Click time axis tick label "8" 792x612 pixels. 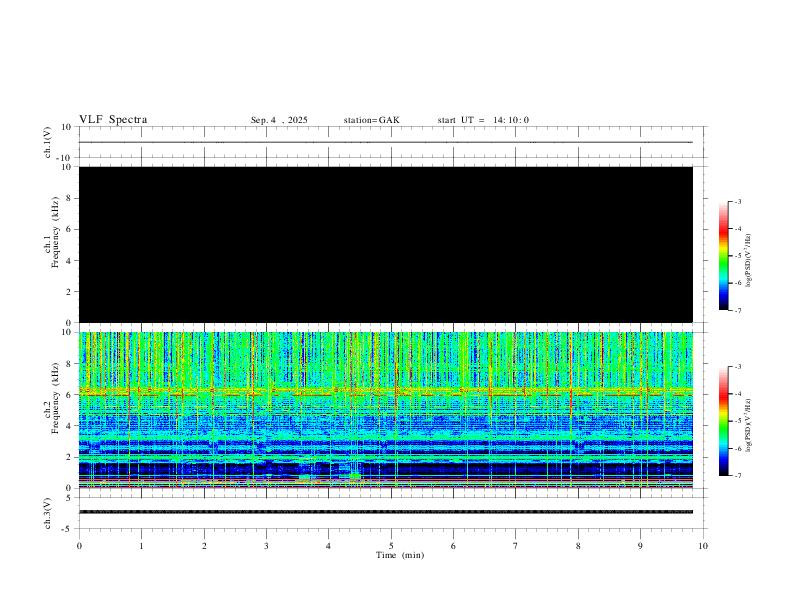578,546
